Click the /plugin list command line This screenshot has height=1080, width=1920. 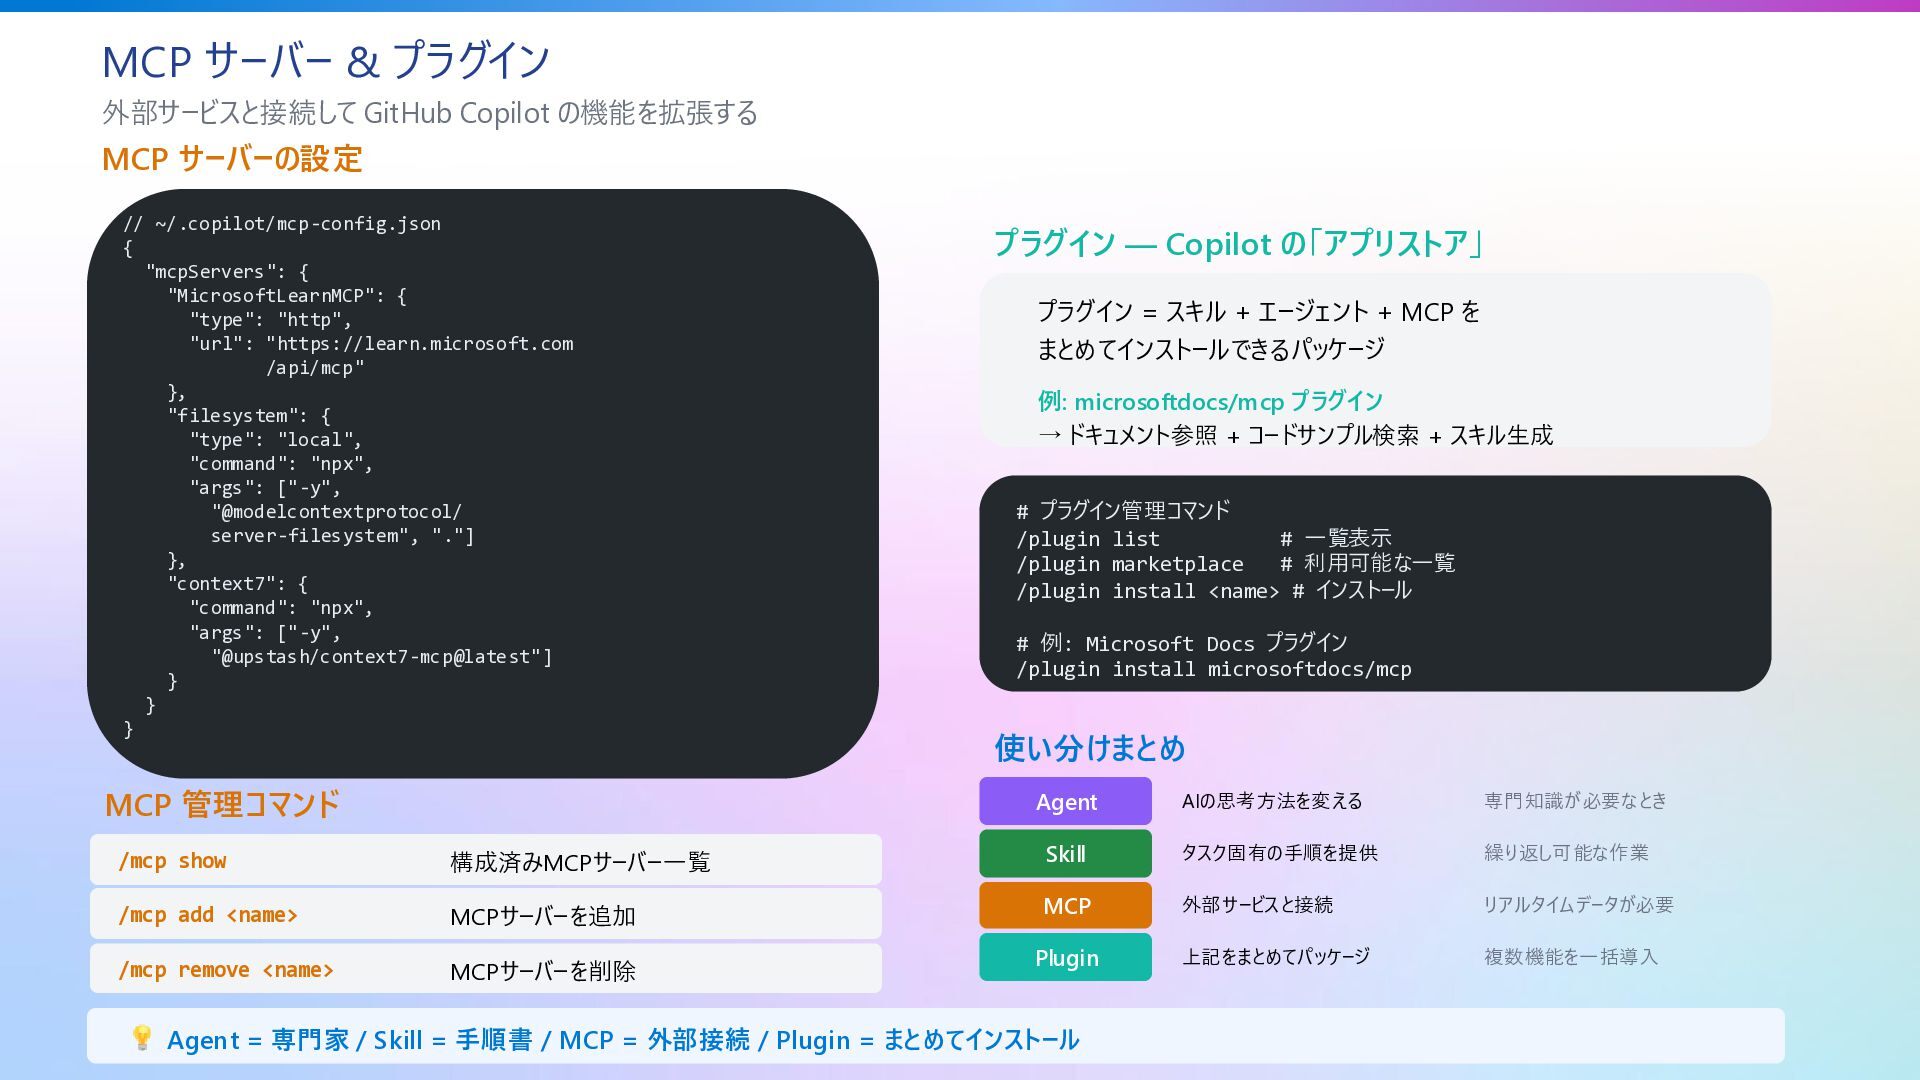1088,539
